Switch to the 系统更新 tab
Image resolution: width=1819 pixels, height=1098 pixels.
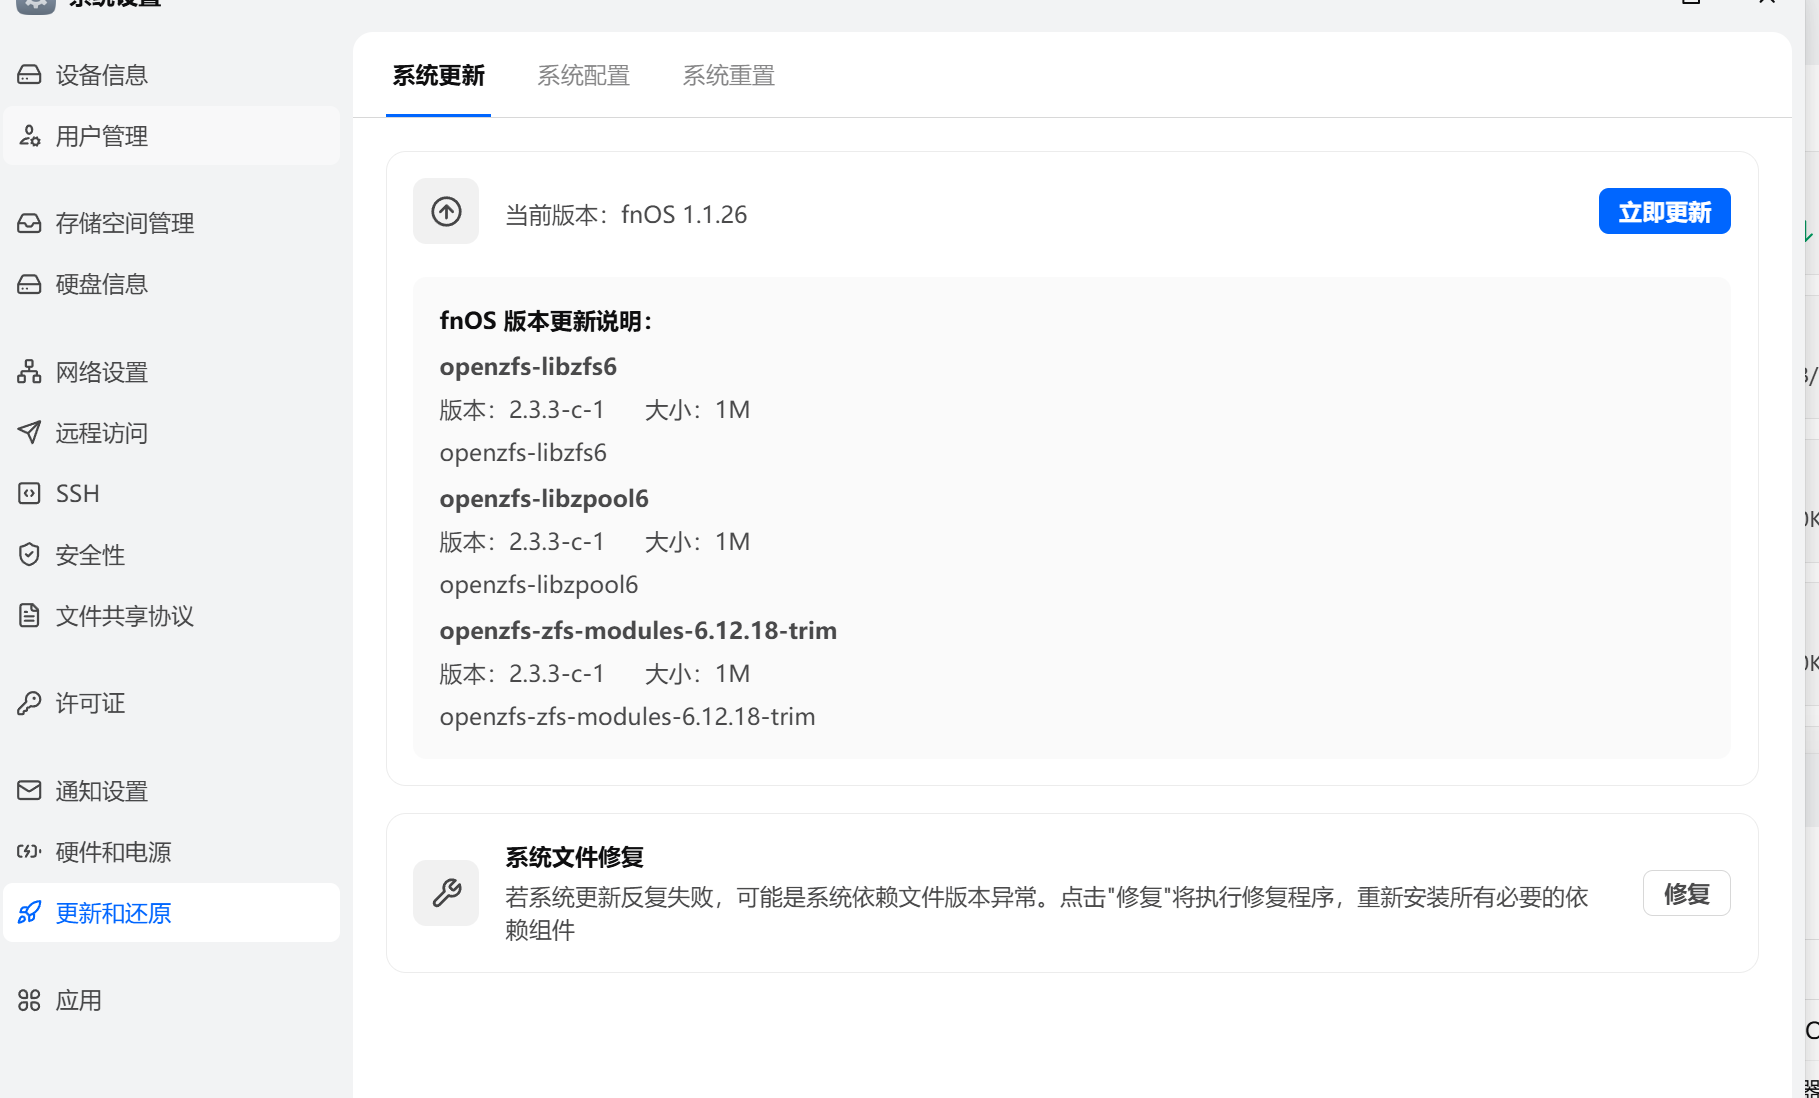(438, 76)
